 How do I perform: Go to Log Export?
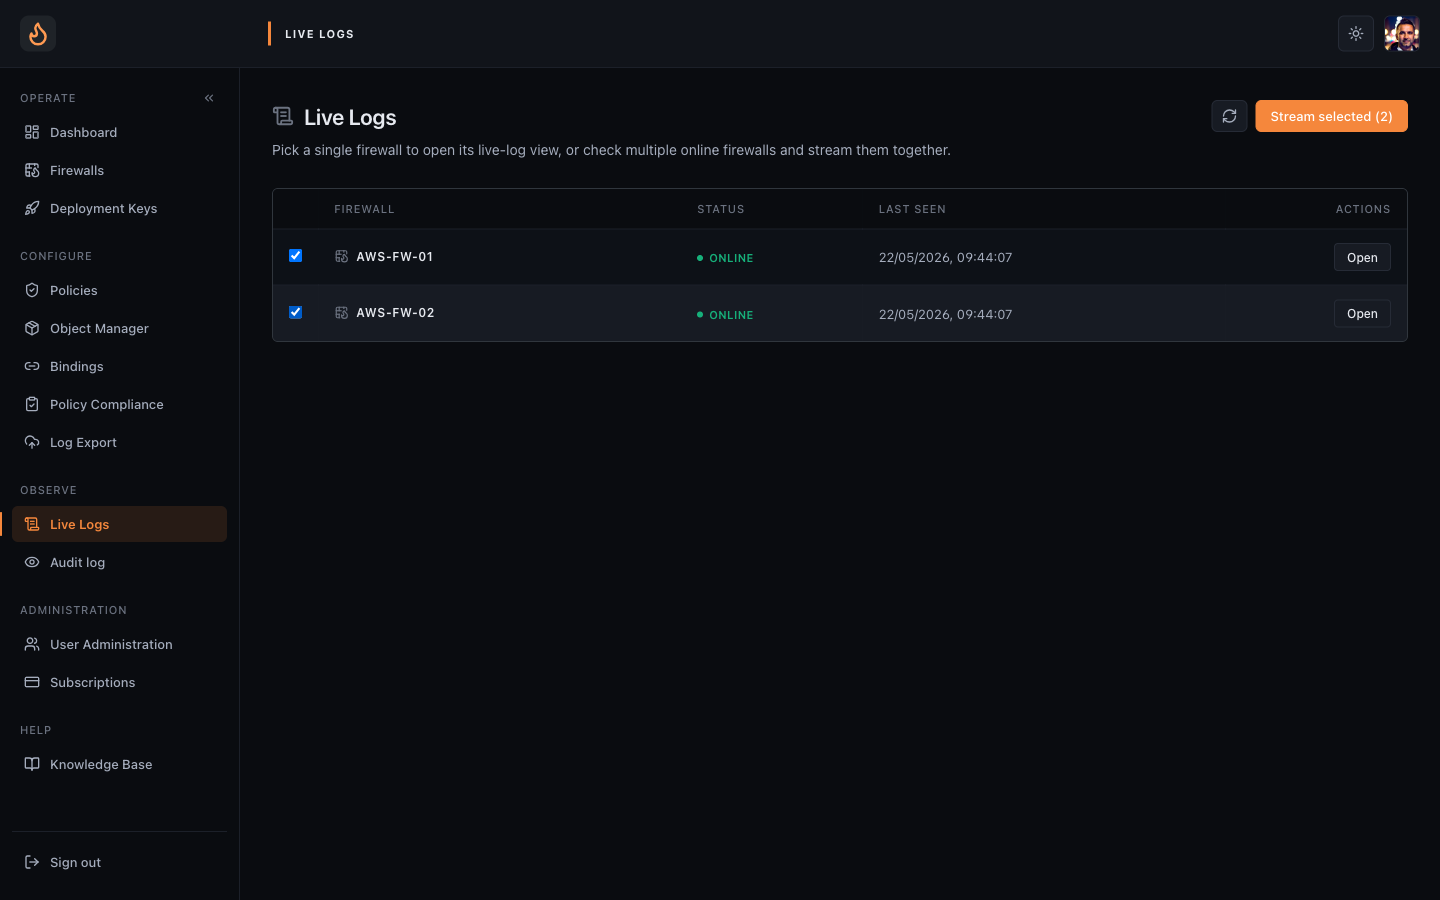[x=119, y=442]
